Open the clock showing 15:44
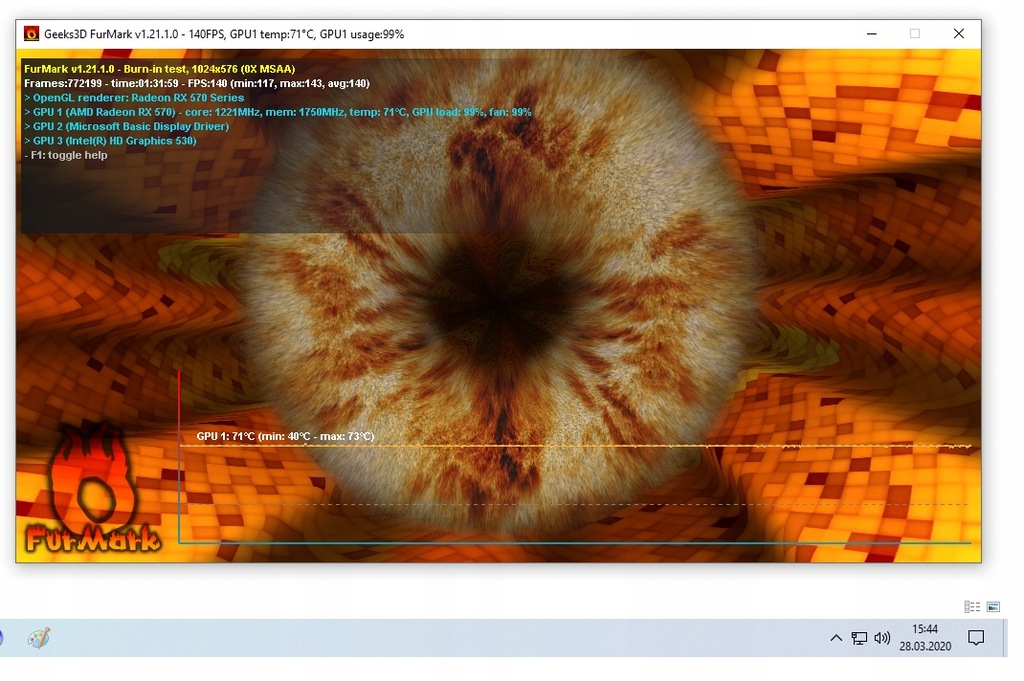Viewport: 1024px width, 681px height. coord(925,629)
